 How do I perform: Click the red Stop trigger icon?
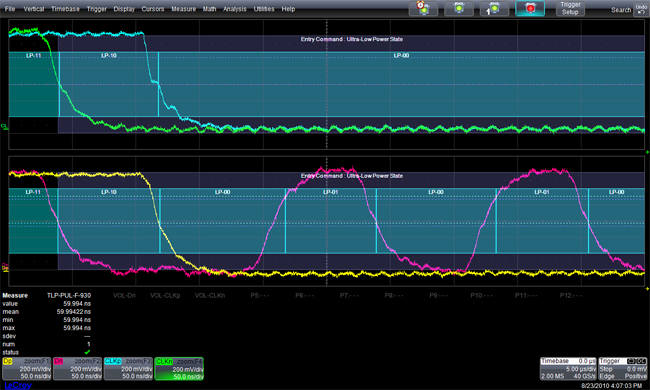(x=530, y=8)
